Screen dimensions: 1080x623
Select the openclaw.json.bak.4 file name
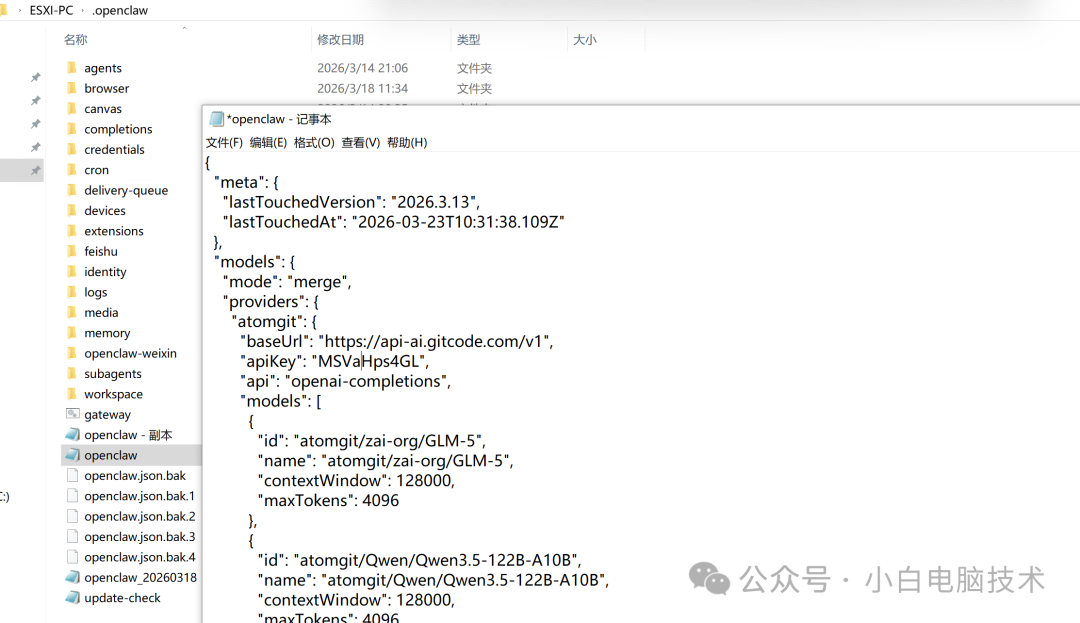(140, 557)
